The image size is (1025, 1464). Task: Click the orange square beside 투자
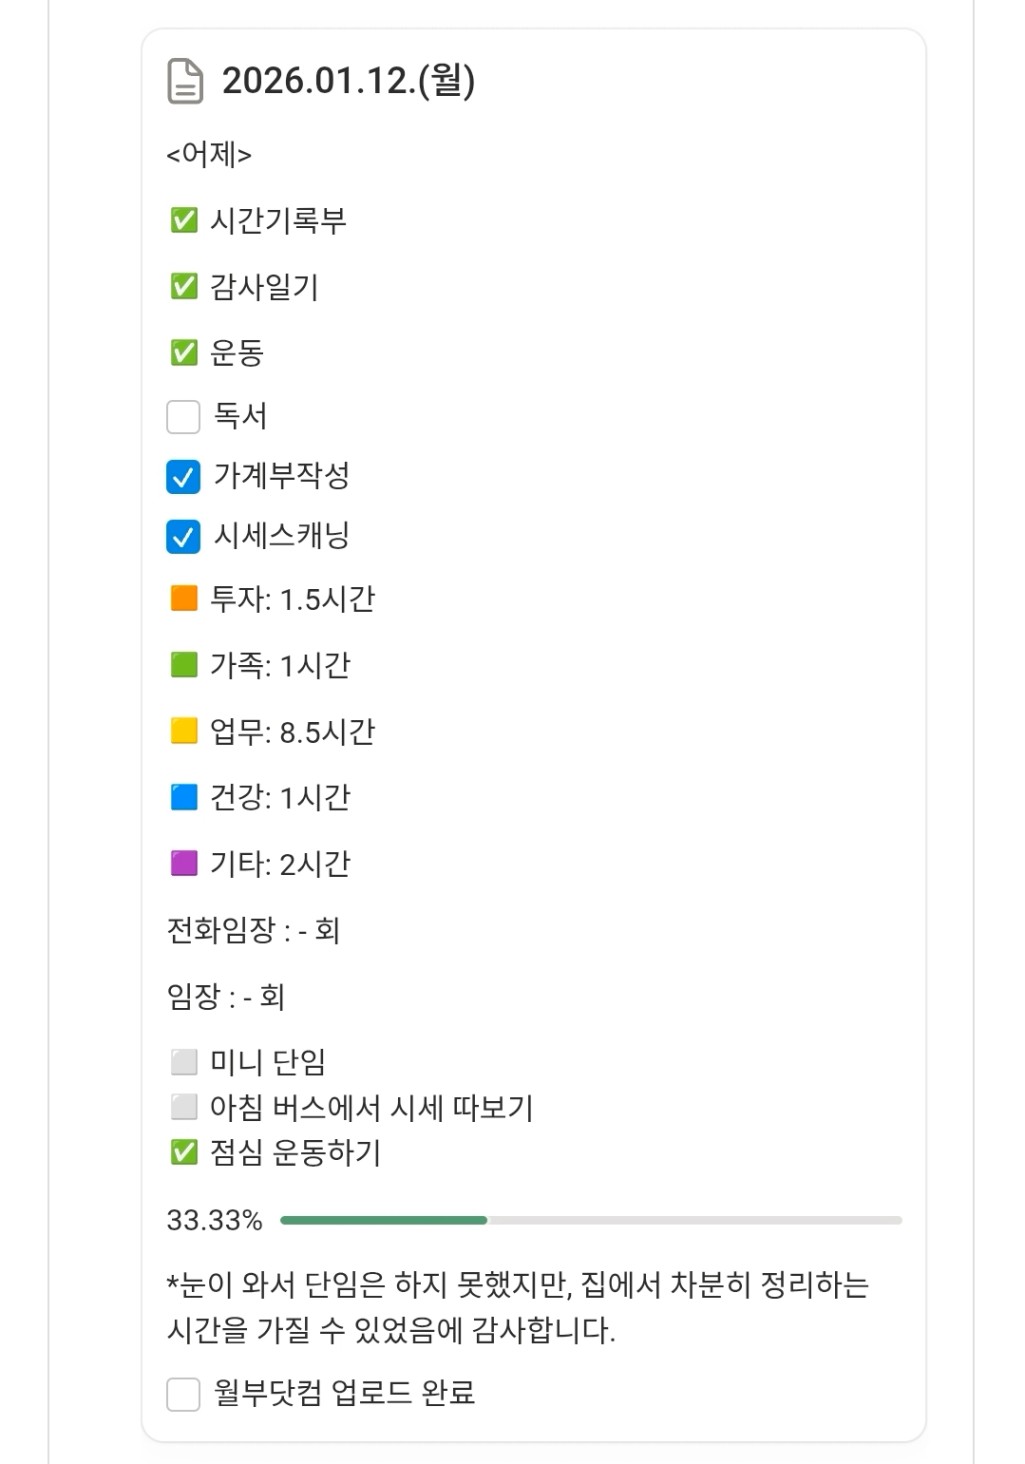[184, 599]
